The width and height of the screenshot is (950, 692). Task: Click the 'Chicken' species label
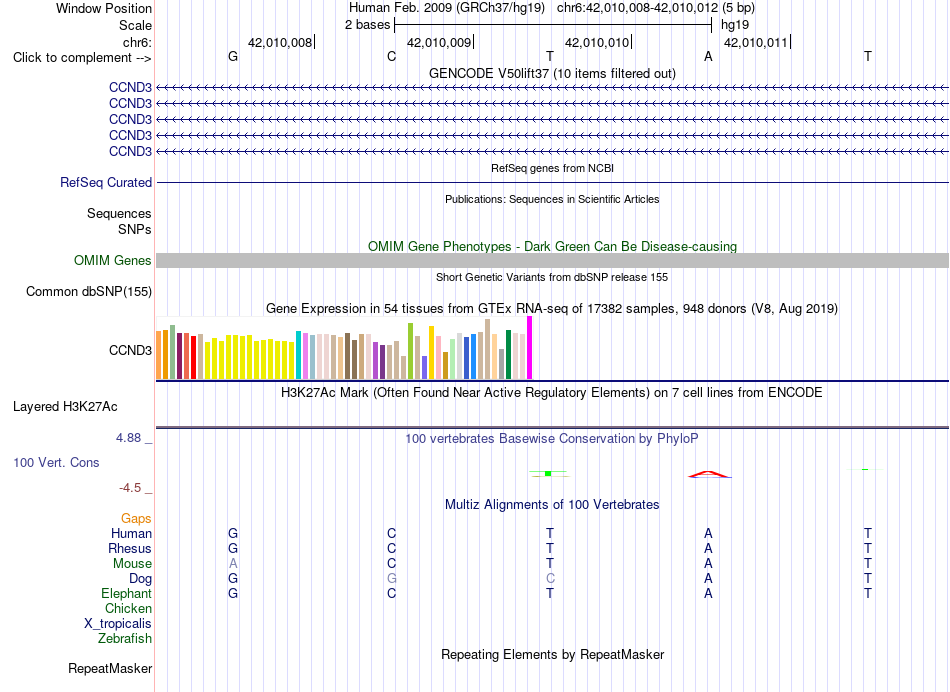[x=128, y=608]
